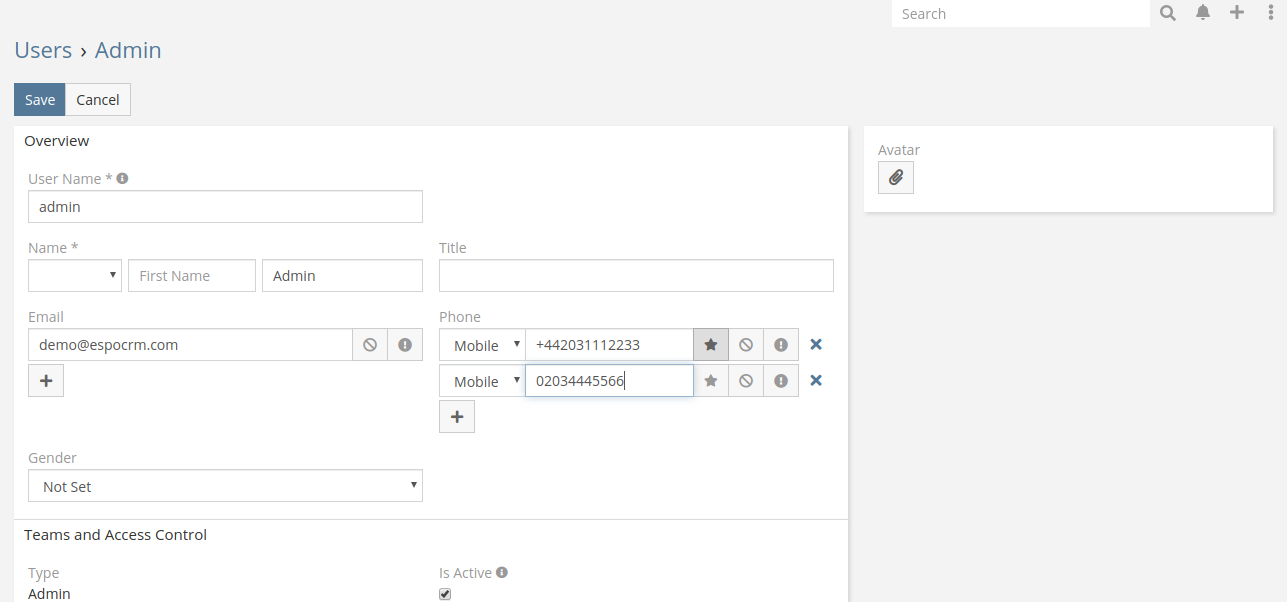
Task: Remove the +442031112233 phone row
Action: 816,345
